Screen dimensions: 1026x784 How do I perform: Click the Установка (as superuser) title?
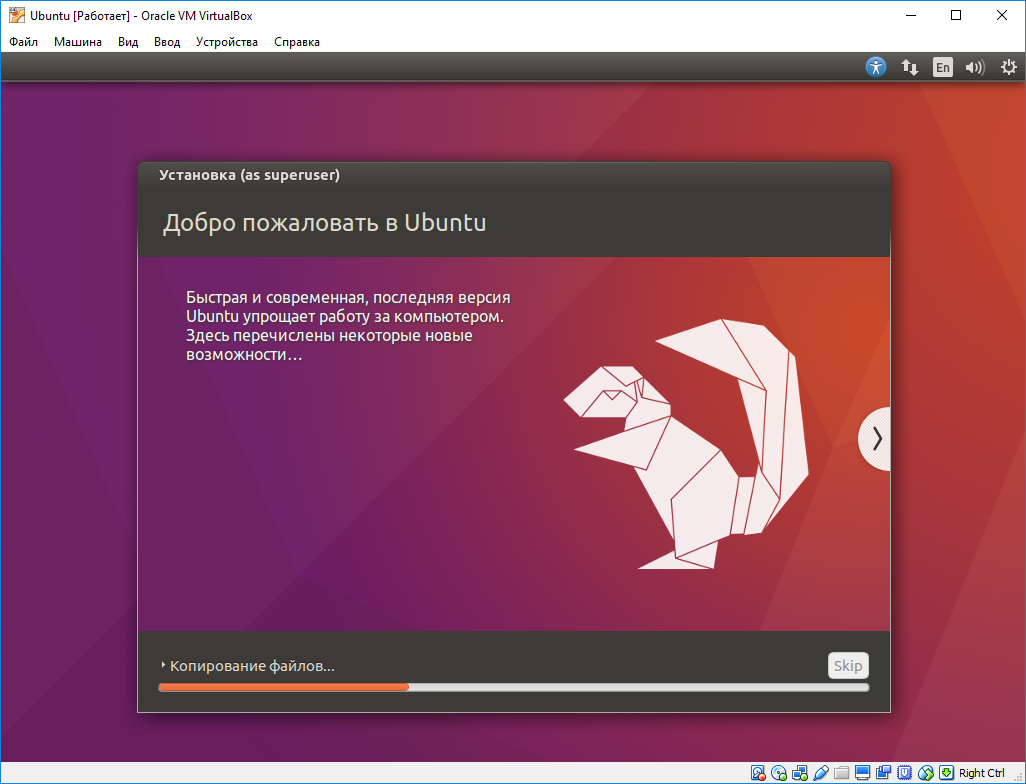[x=249, y=175]
